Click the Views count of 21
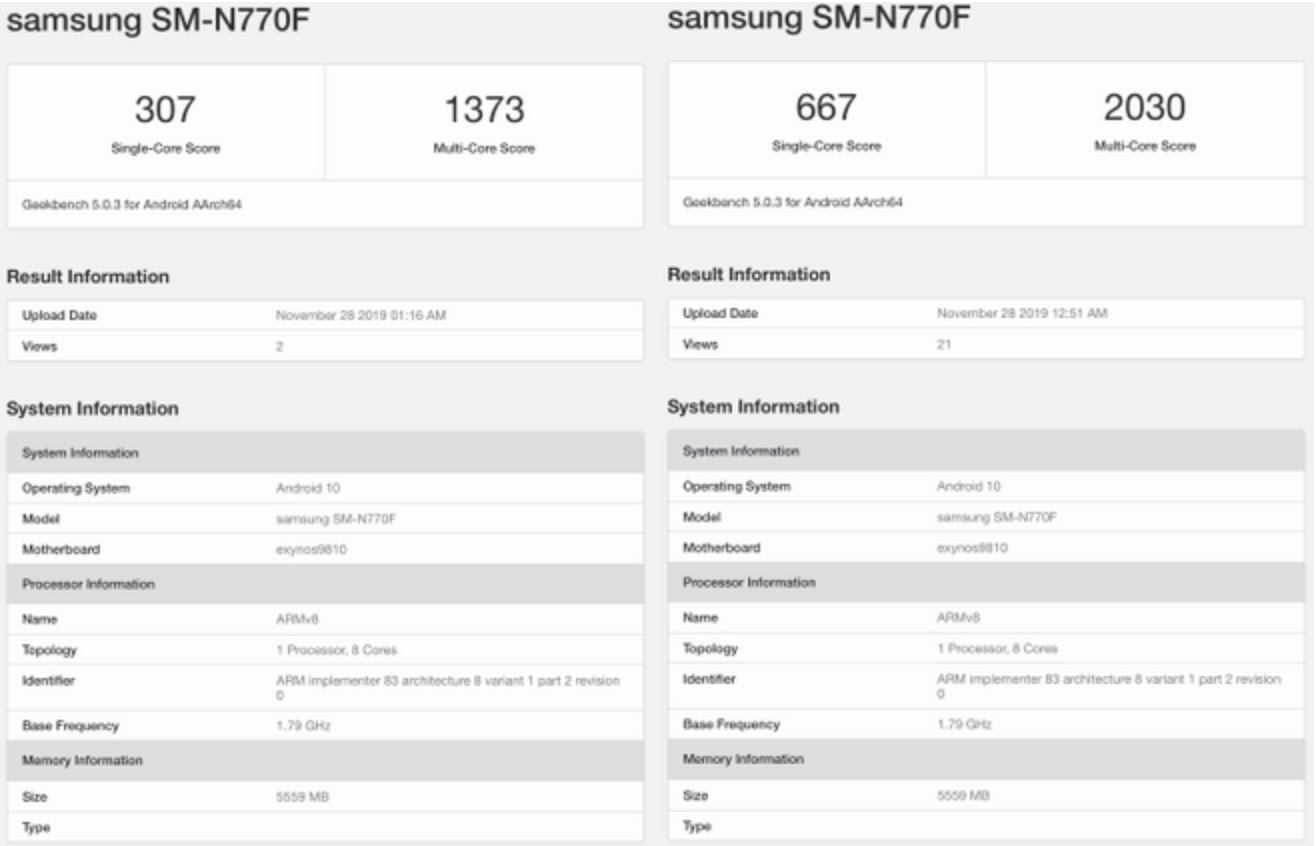This screenshot has height=846, width=1316. (x=943, y=344)
